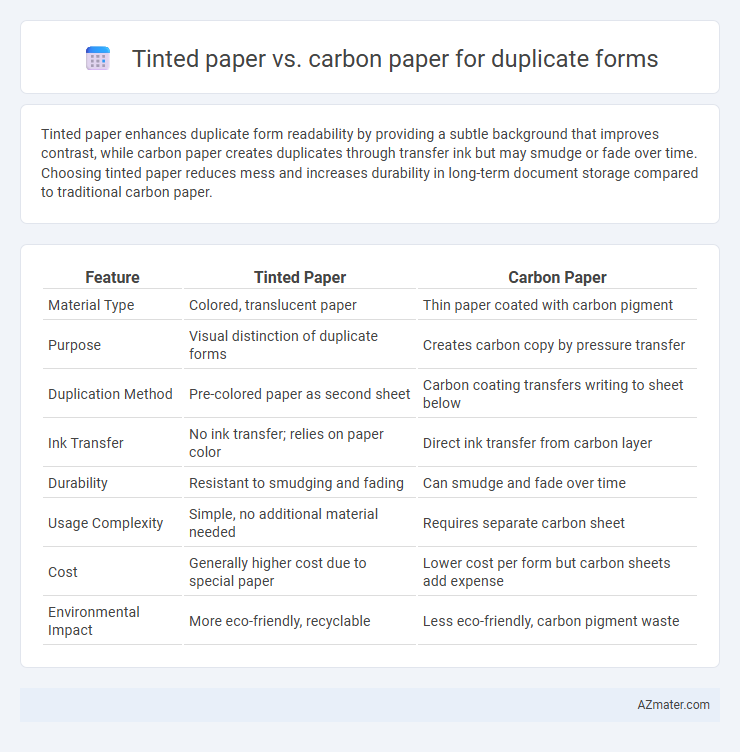740x752 pixels.
Task: Click the Environmental Impact row label
Action: [94, 621]
